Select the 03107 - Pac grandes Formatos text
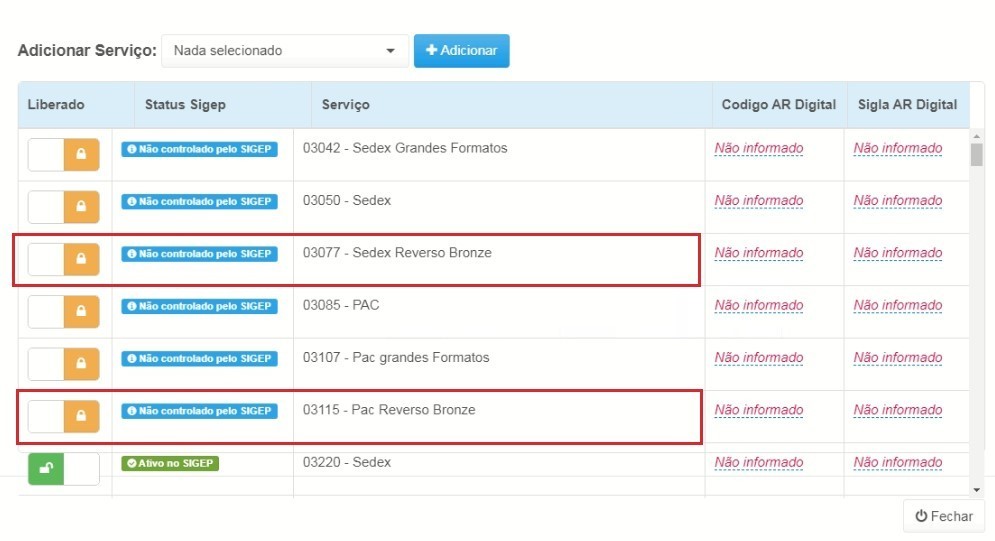The width and height of the screenshot is (995, 541). click(x=396, y=357)
